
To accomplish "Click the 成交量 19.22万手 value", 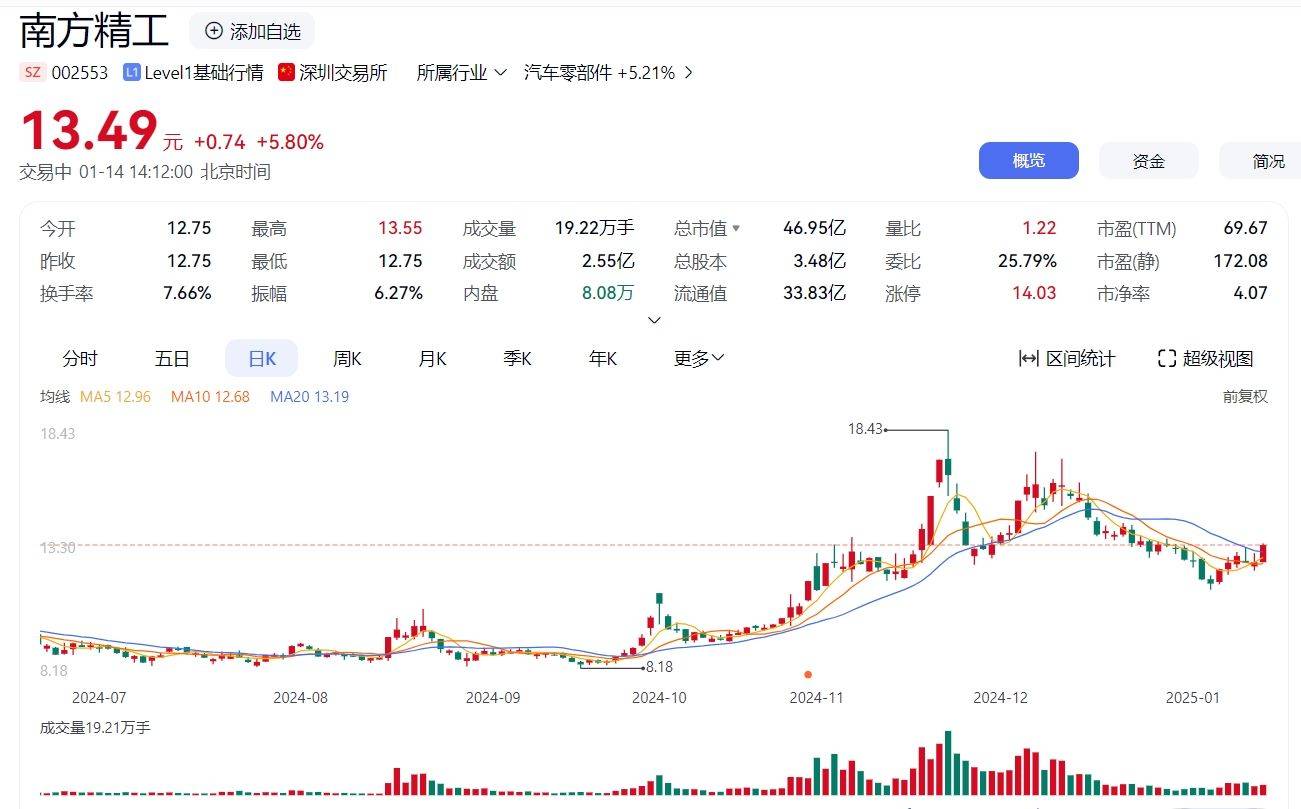I will click(594, 229).
